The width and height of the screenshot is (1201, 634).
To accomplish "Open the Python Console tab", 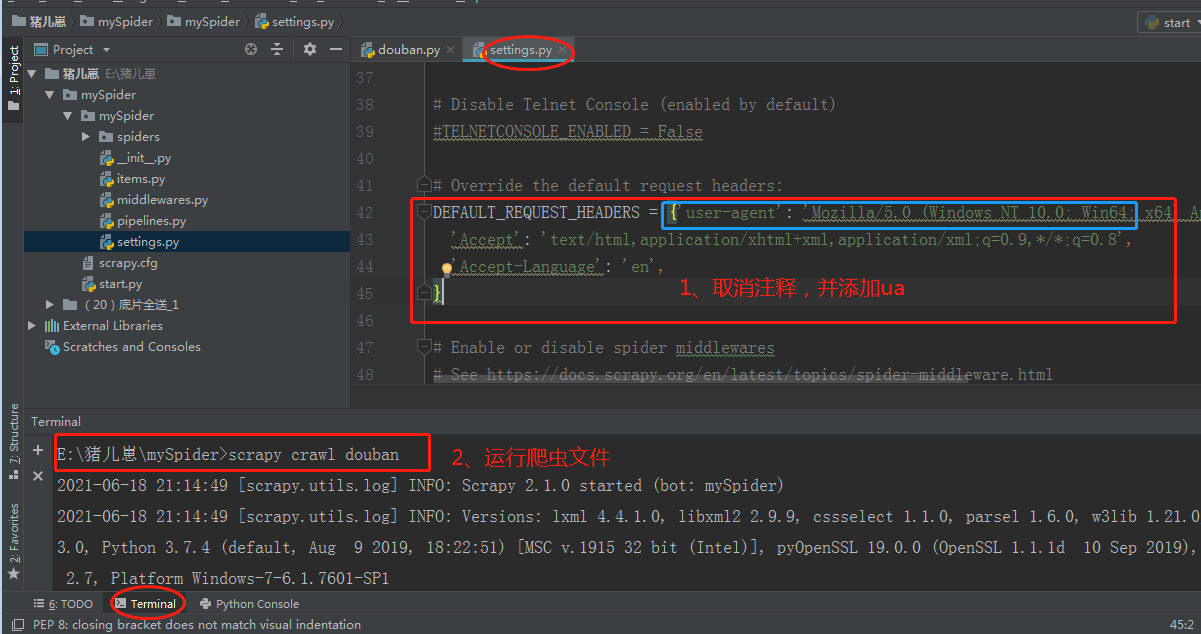I will [x=249, y=604].
